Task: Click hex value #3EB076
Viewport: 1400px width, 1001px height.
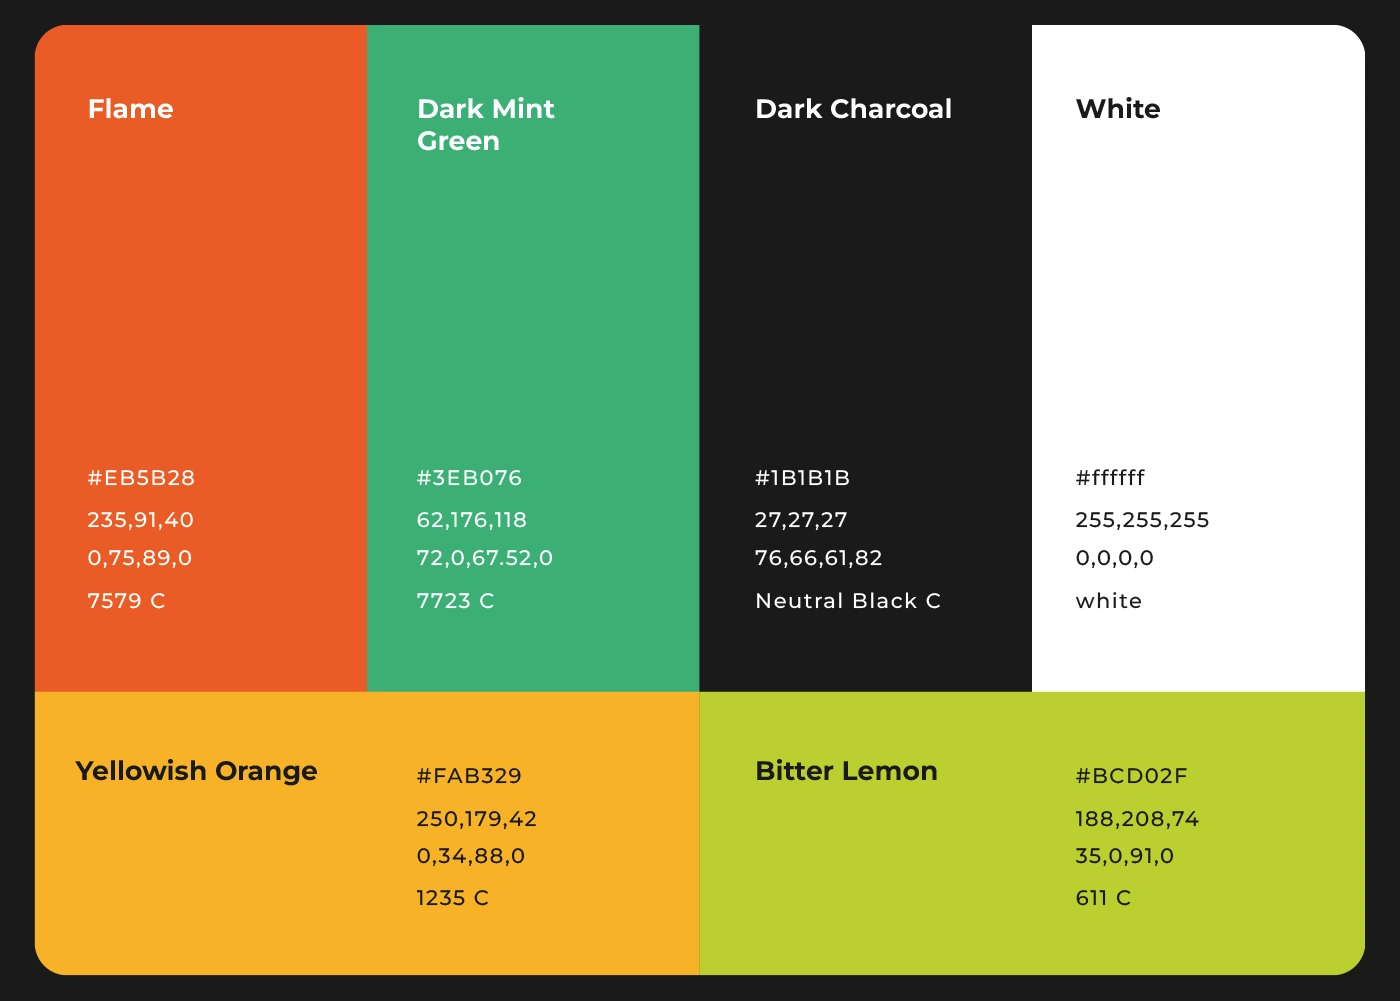Action: [469, 478]
